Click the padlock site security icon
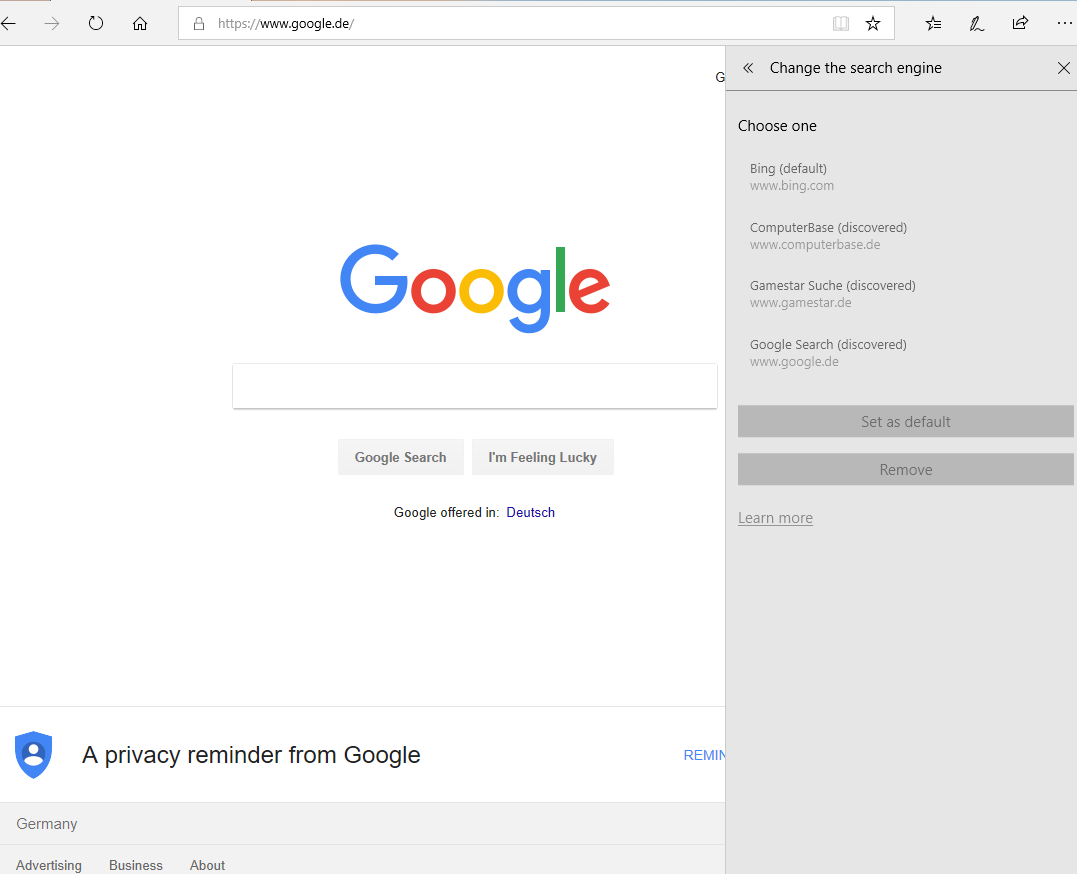This screenshot has width=1077, height=874. [x=199, y=23]
